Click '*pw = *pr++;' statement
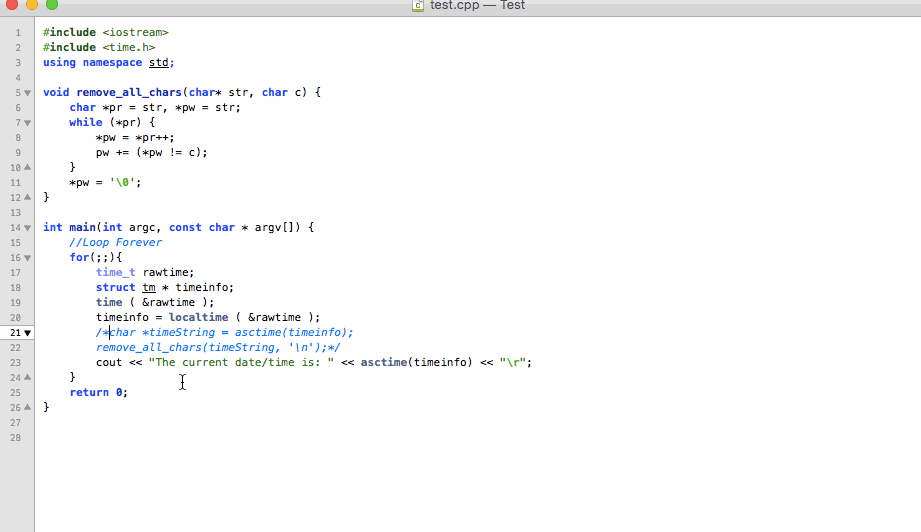The width and height of the screenshot is (921, 532). coord(135,137)
